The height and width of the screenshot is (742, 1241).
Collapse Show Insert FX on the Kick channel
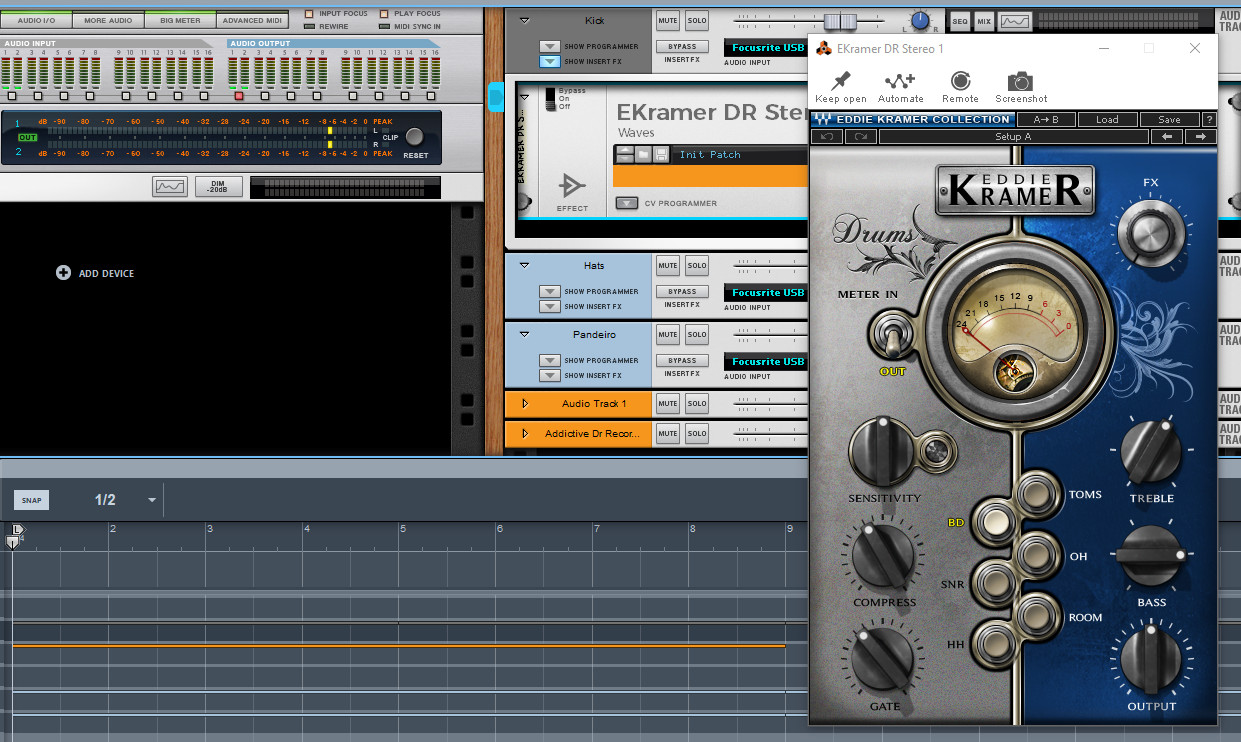(549, 61)
